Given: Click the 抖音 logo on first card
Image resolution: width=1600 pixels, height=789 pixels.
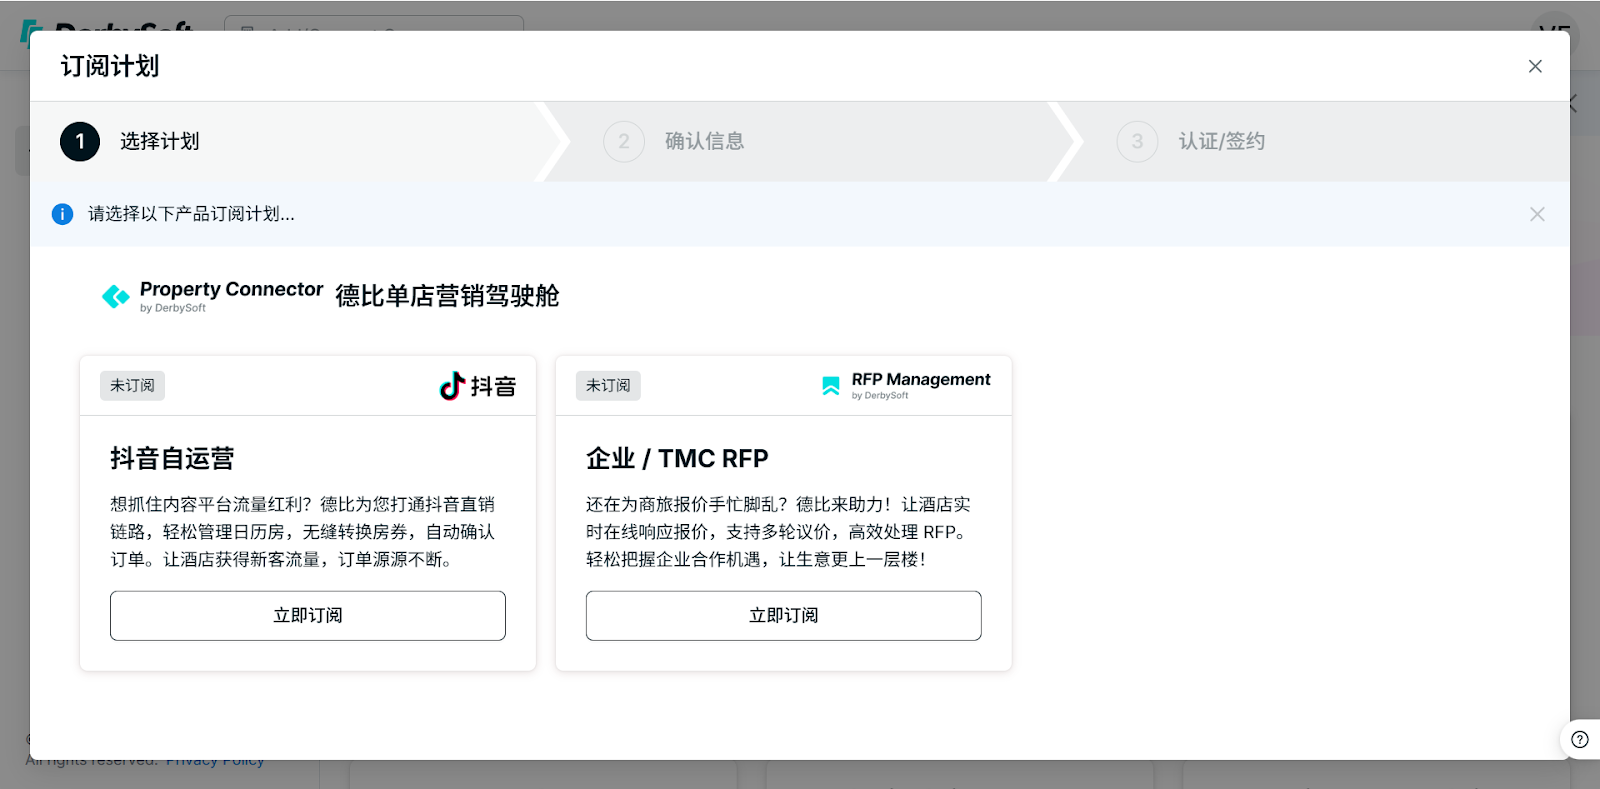Looking at the screenshot, I should click(x=478, y=386).
